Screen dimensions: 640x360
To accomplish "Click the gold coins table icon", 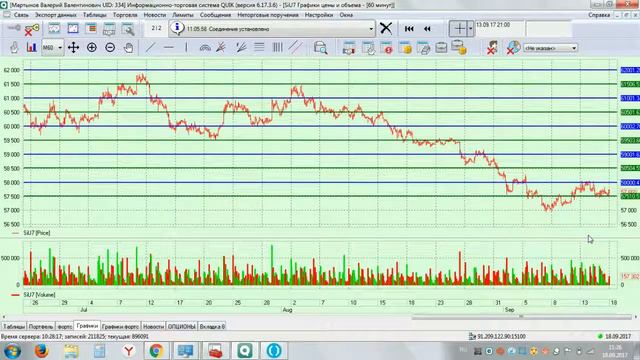I will pyautogui.click(x=405, y=48).
